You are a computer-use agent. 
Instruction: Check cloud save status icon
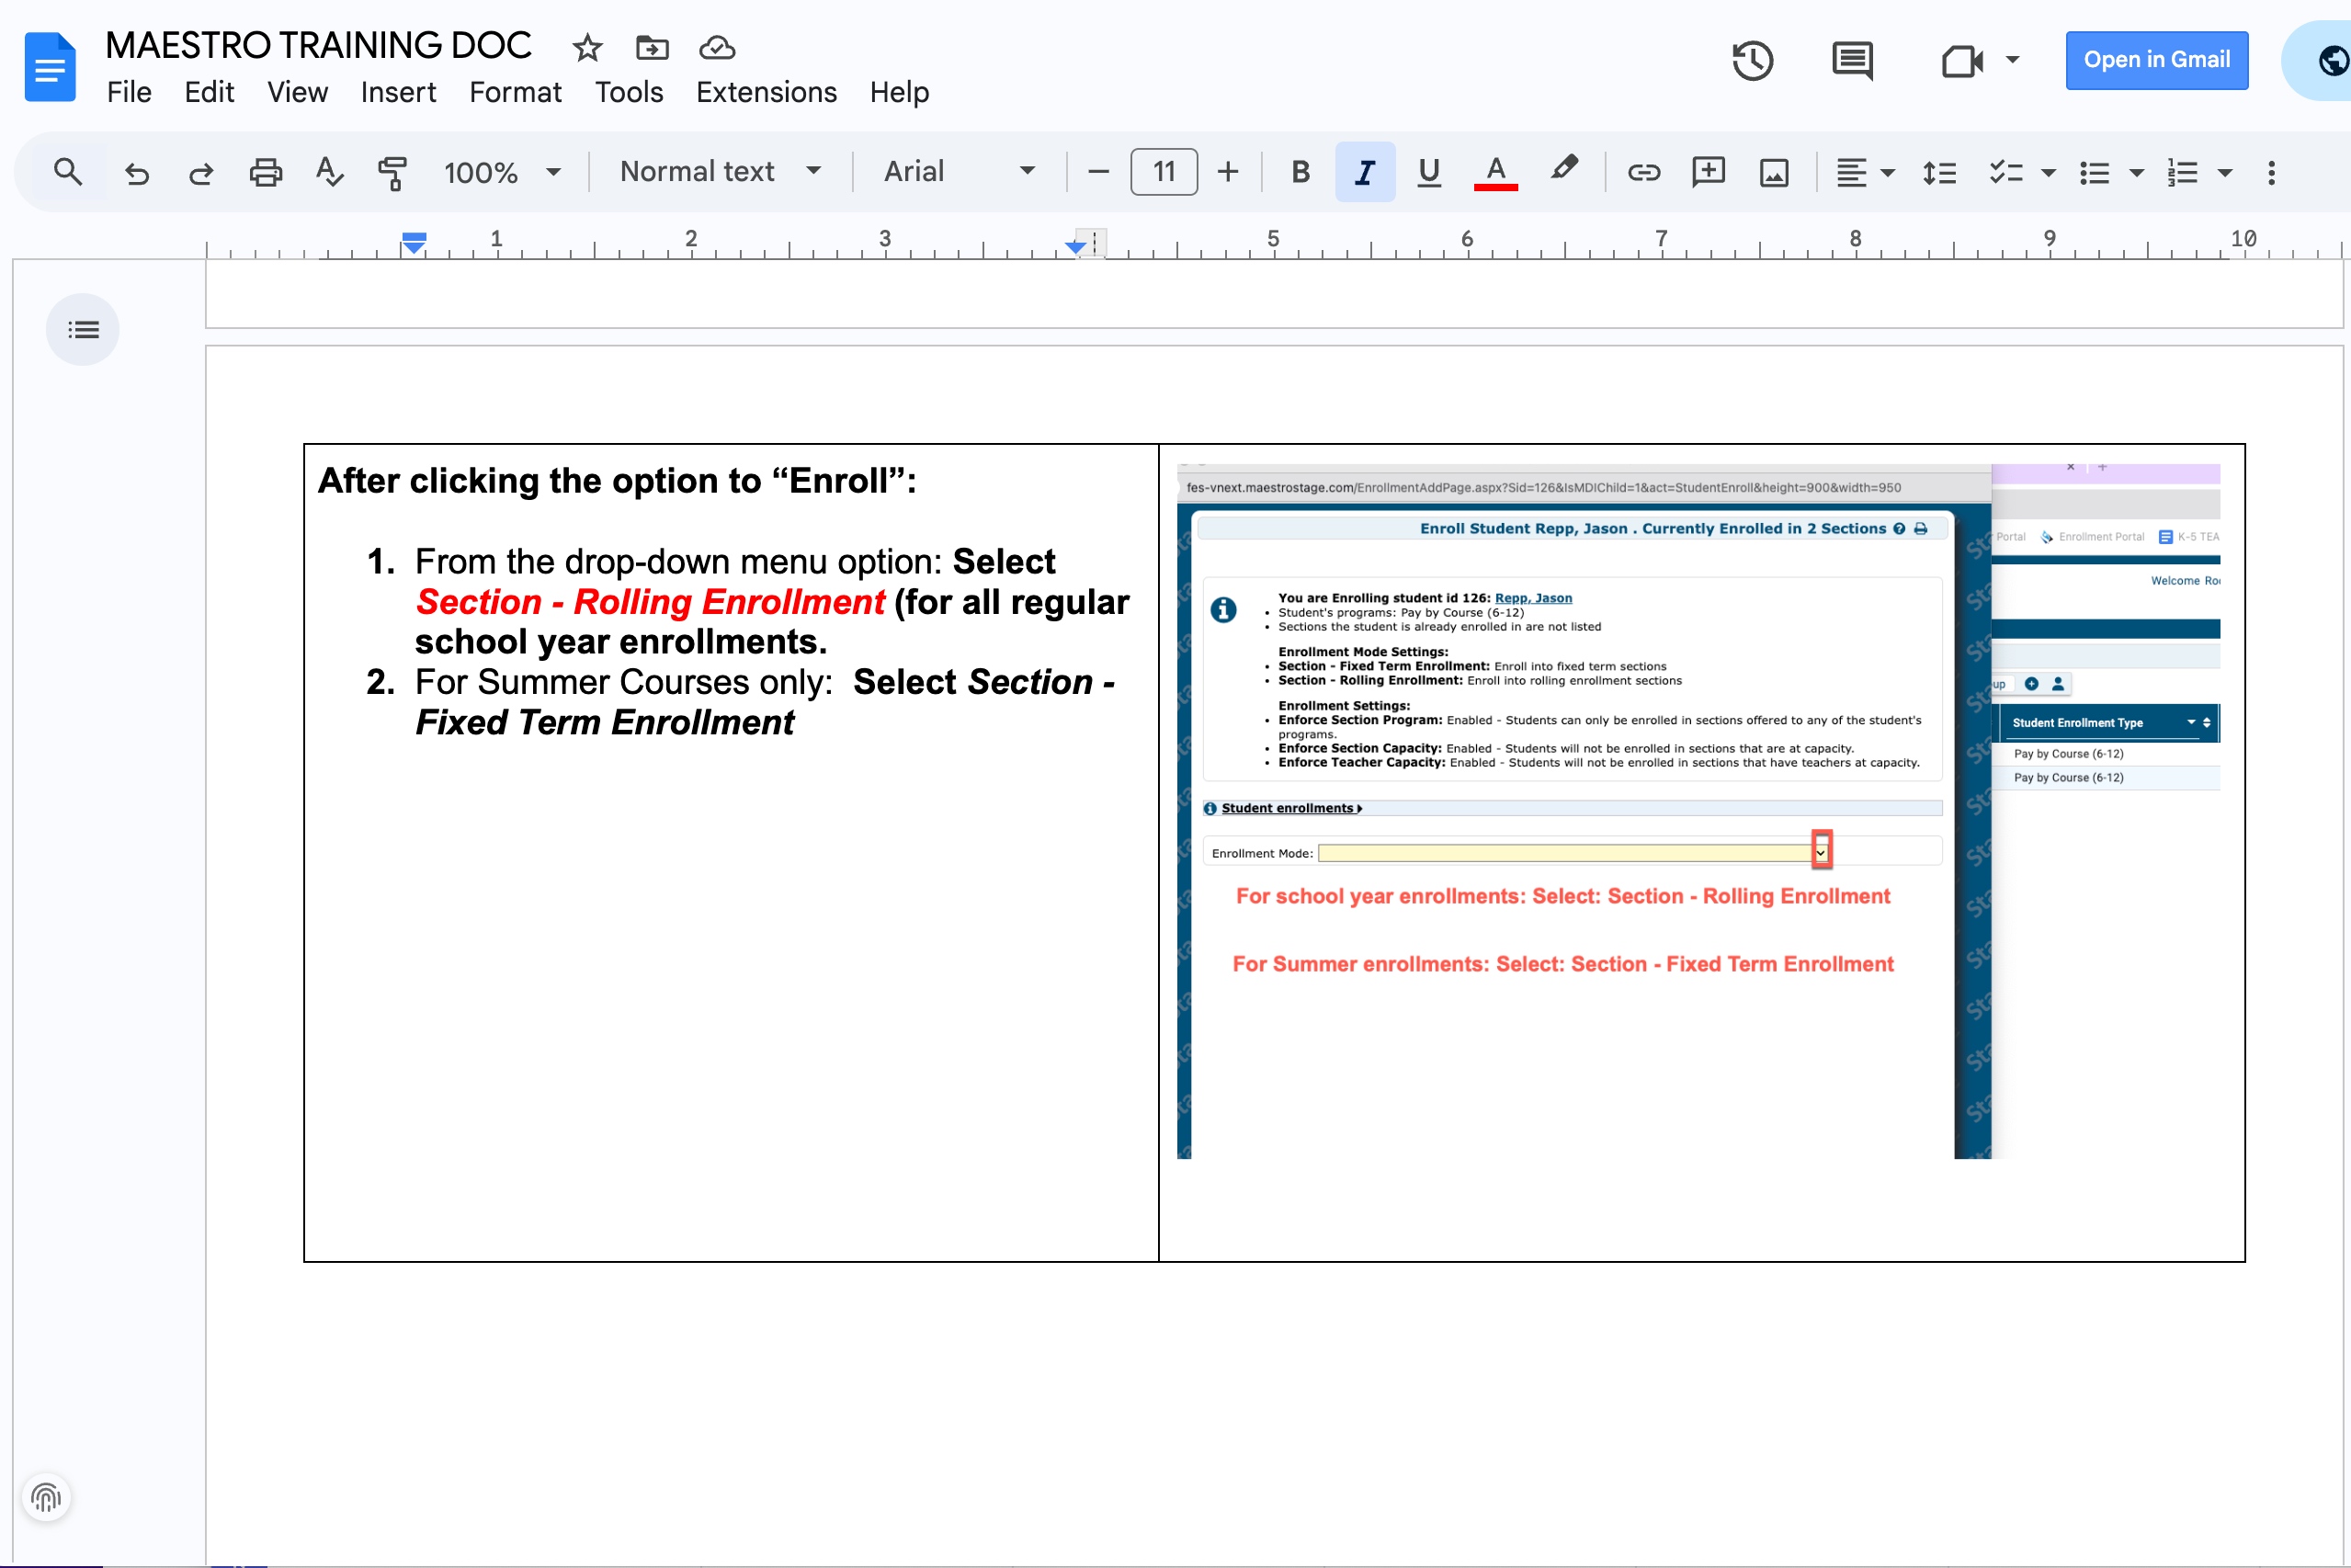pyautogui.click(x=717, y=47)
